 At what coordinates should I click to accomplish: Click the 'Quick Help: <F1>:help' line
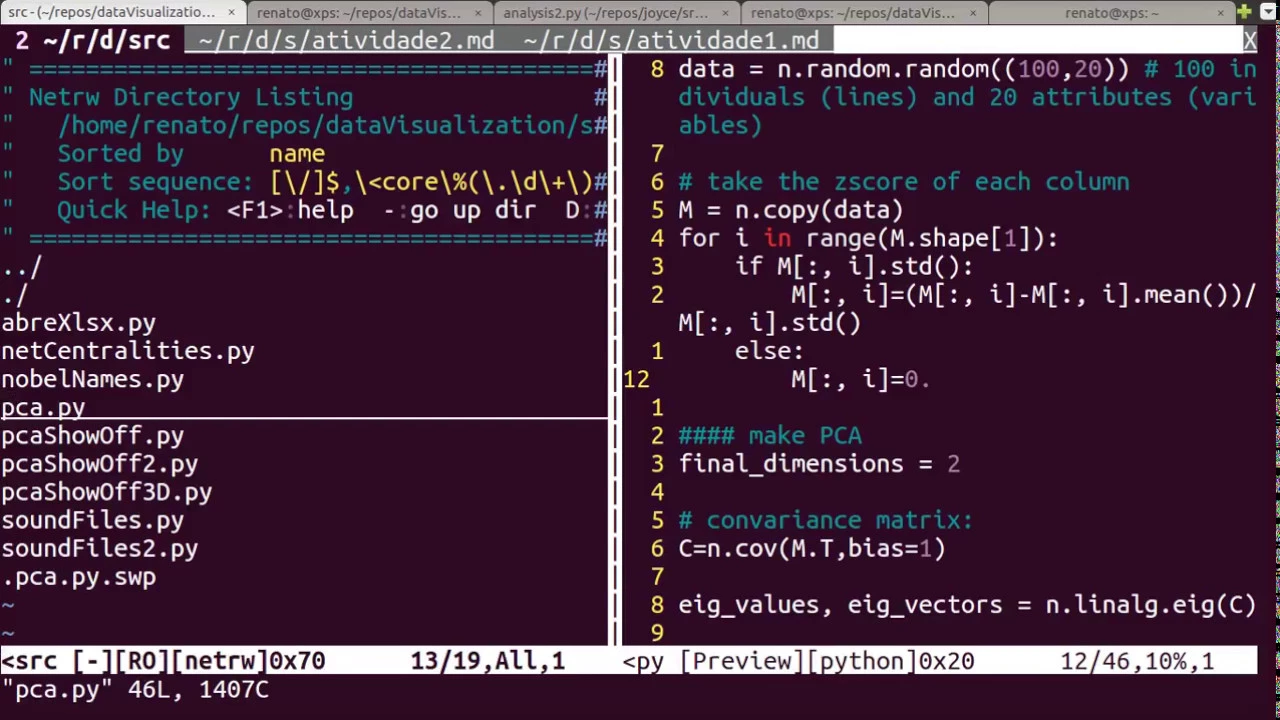pyautogui.click(x=332, y=210)
